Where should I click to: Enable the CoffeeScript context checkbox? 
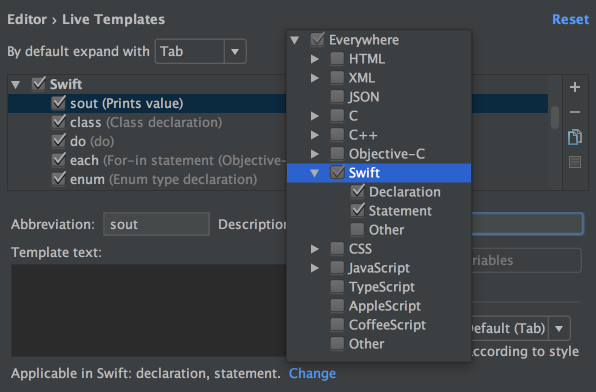[x=337, y=325]
